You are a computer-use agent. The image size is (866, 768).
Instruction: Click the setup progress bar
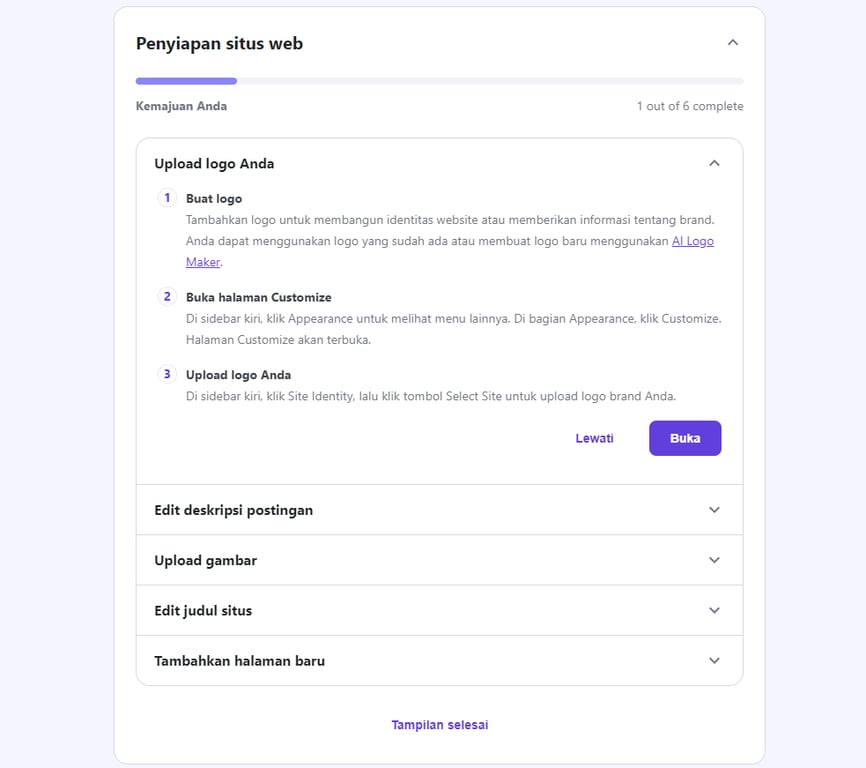[439, 81]
